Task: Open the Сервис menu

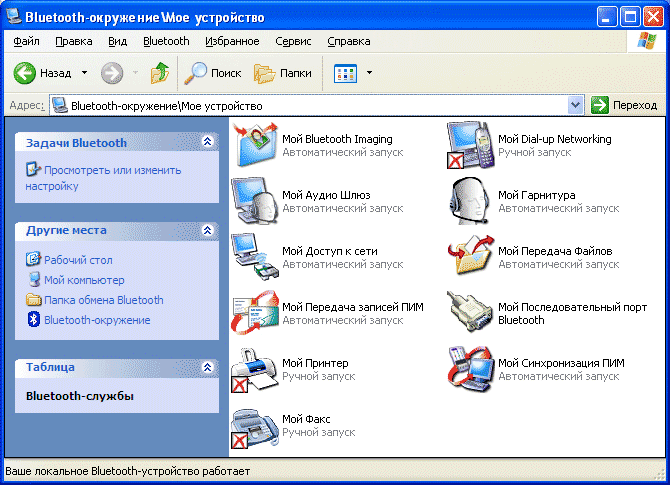Action: tap(293, 41)
